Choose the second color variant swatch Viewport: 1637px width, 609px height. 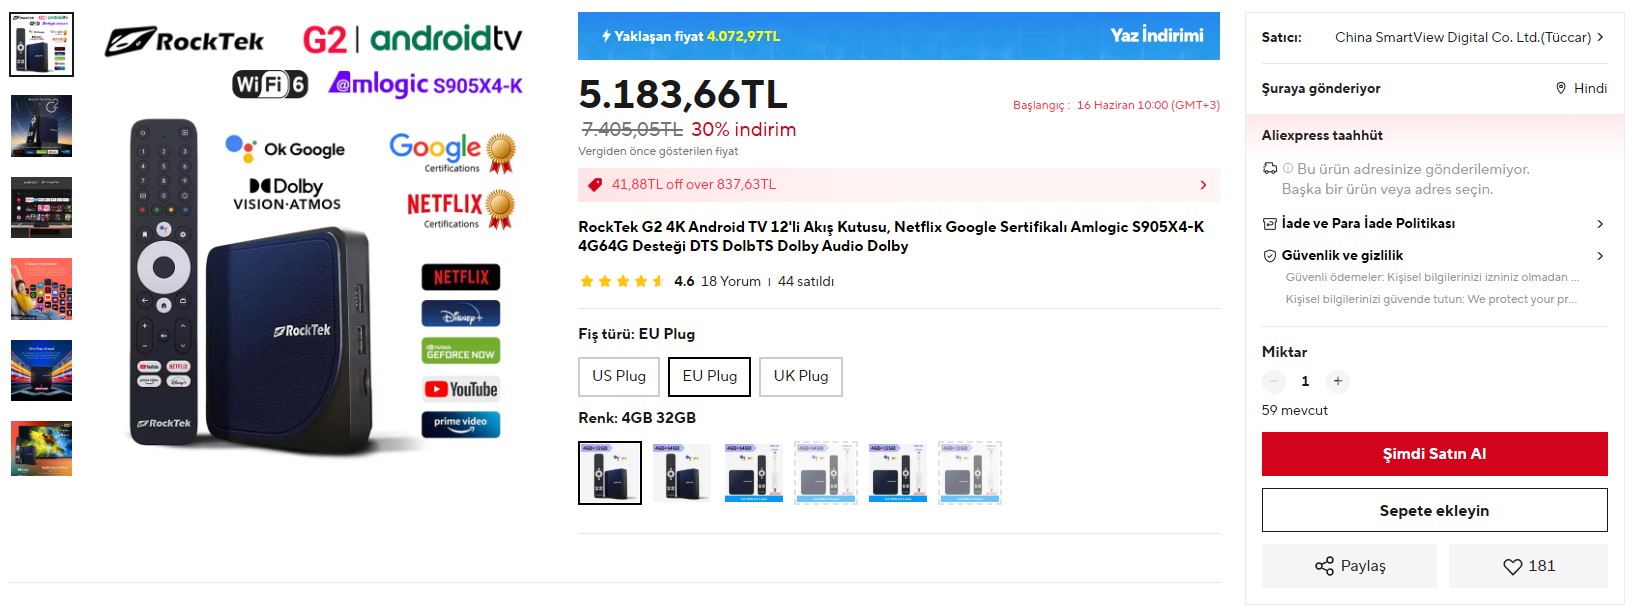682,473
